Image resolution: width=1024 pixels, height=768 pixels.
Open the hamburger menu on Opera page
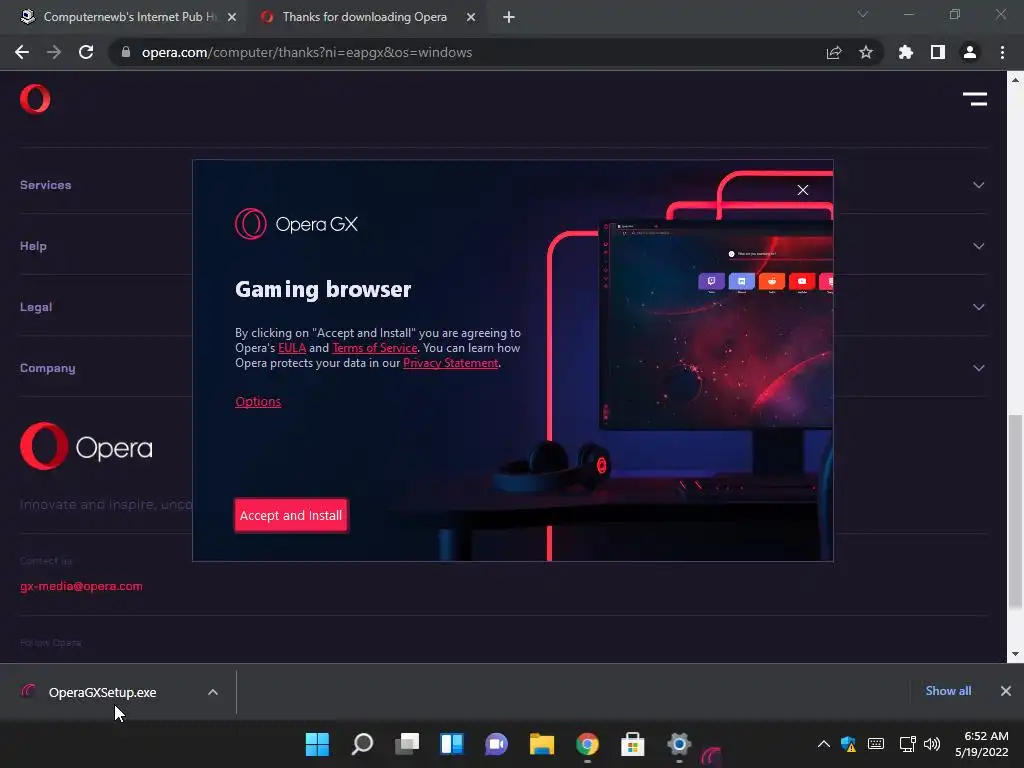tap(974, 99)
